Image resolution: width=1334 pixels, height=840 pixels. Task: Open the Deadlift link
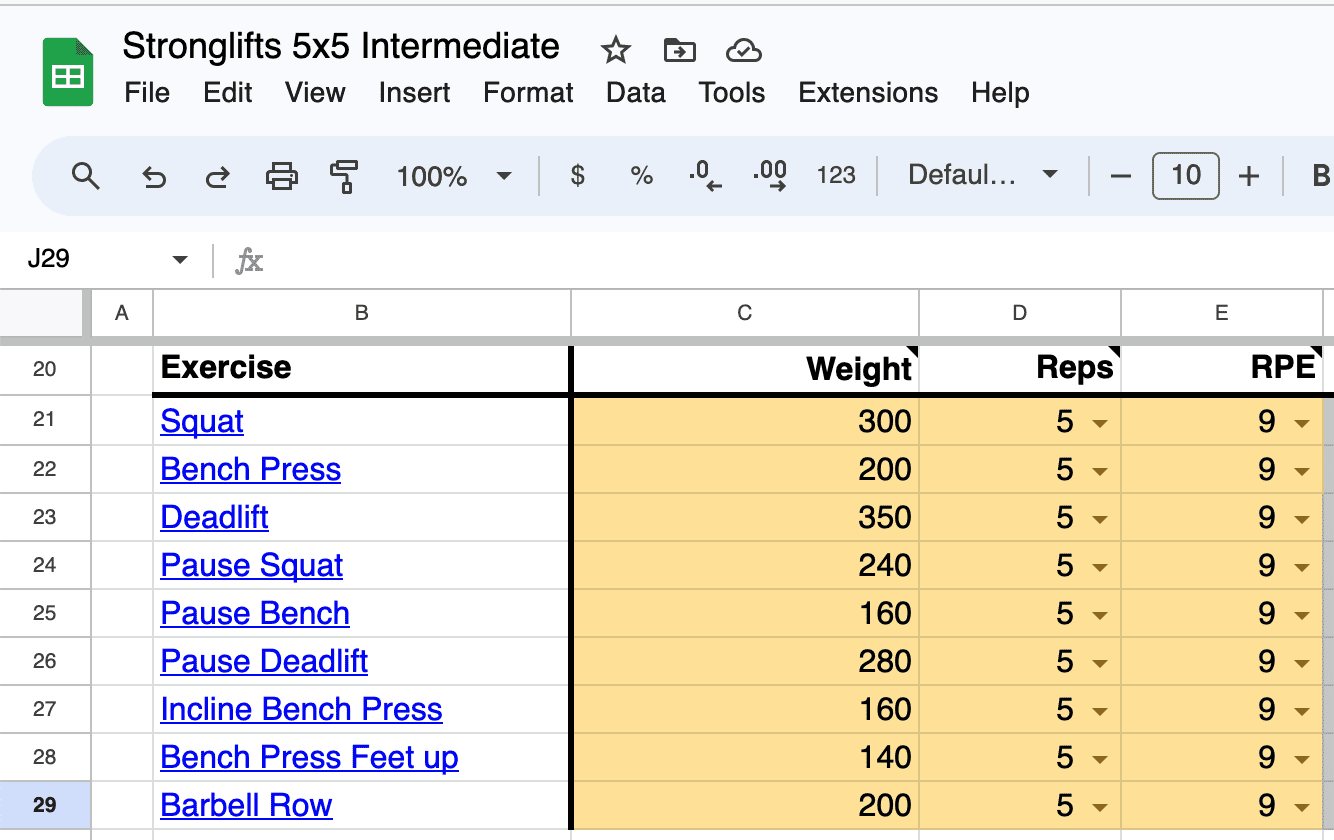point(214,518)
